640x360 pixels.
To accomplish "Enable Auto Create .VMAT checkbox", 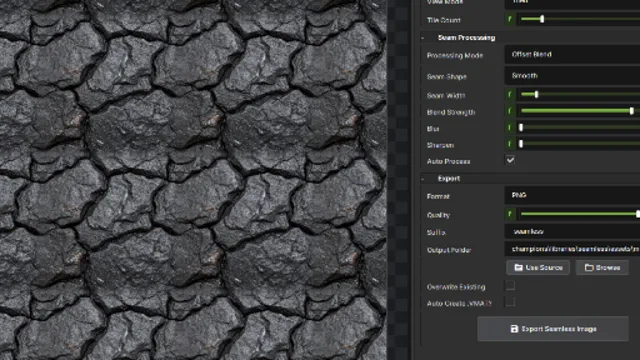I will coord(510,302).
